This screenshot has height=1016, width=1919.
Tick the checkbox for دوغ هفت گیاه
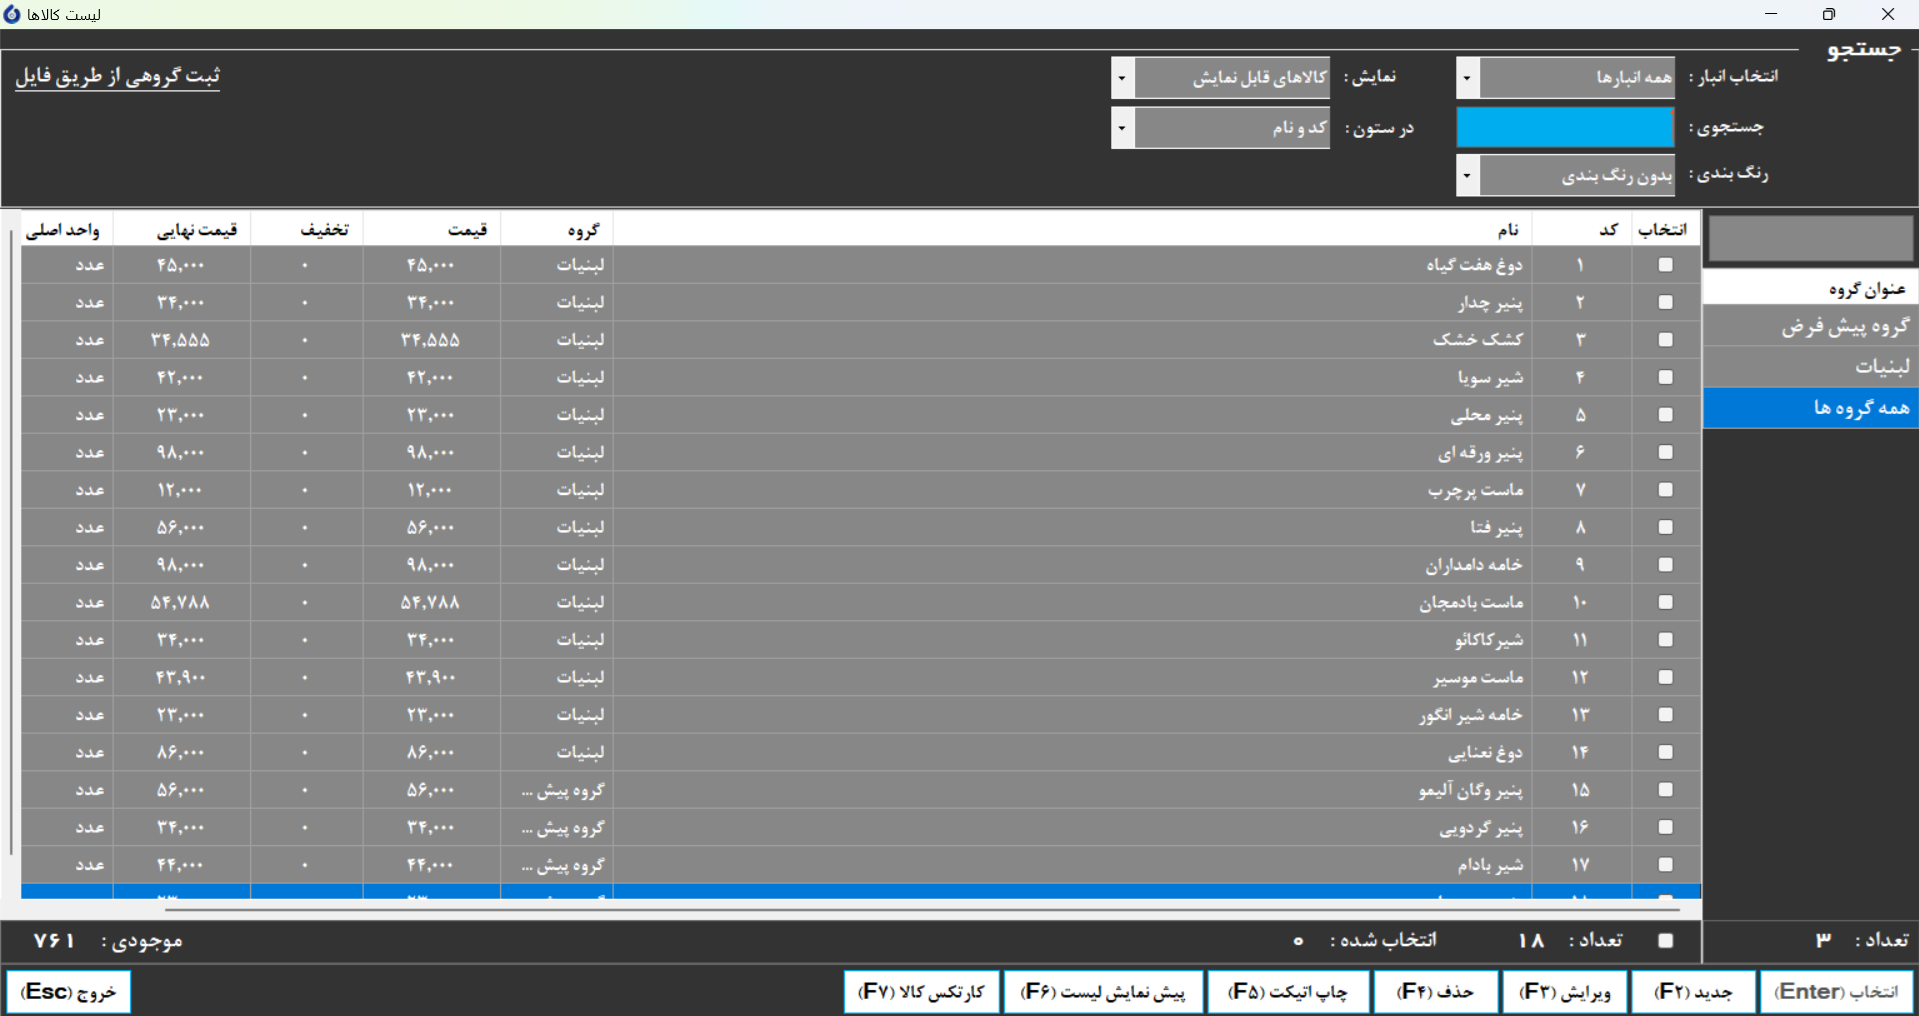pos(1665,265)
